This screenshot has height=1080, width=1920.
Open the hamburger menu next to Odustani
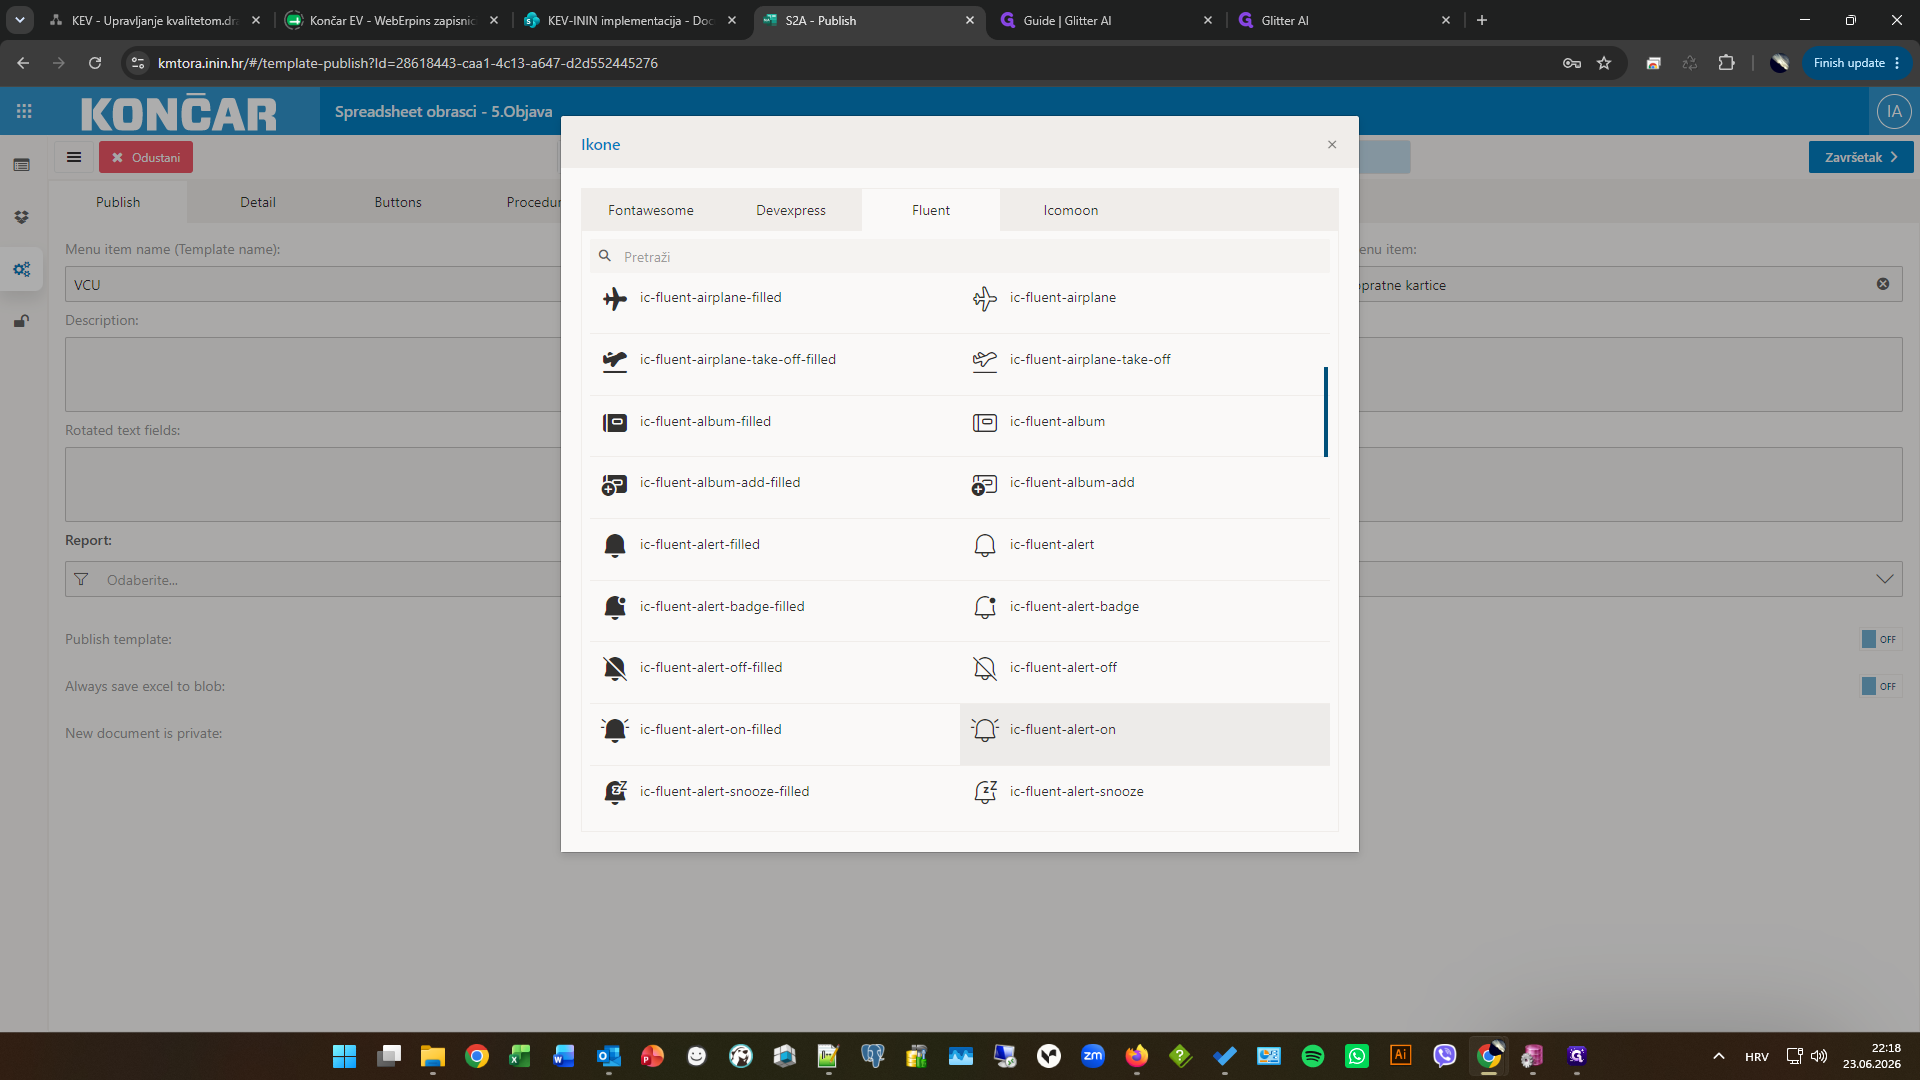tap(74, 157)
